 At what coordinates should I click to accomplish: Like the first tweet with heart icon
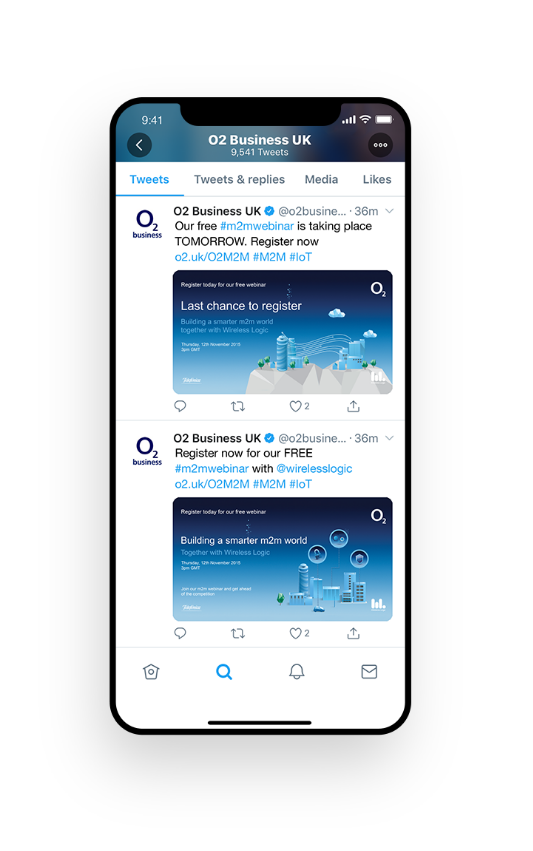coord(295,406)
